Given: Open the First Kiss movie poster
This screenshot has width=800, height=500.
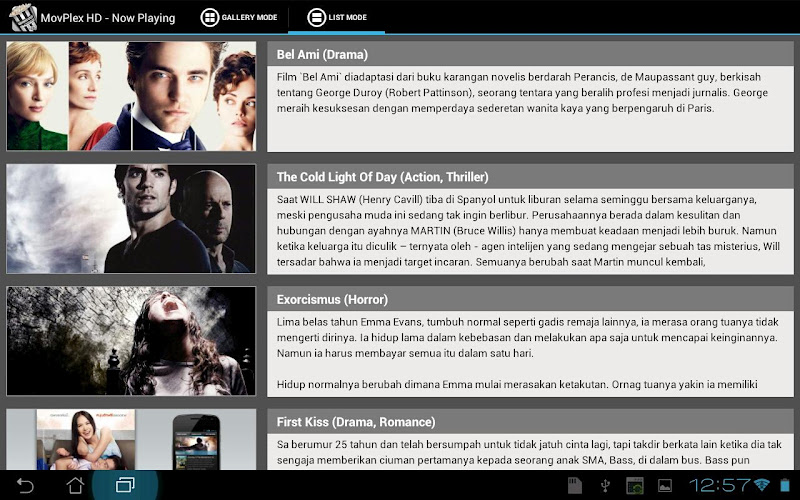Looking at the screenshot, I should tap(131, 439).
